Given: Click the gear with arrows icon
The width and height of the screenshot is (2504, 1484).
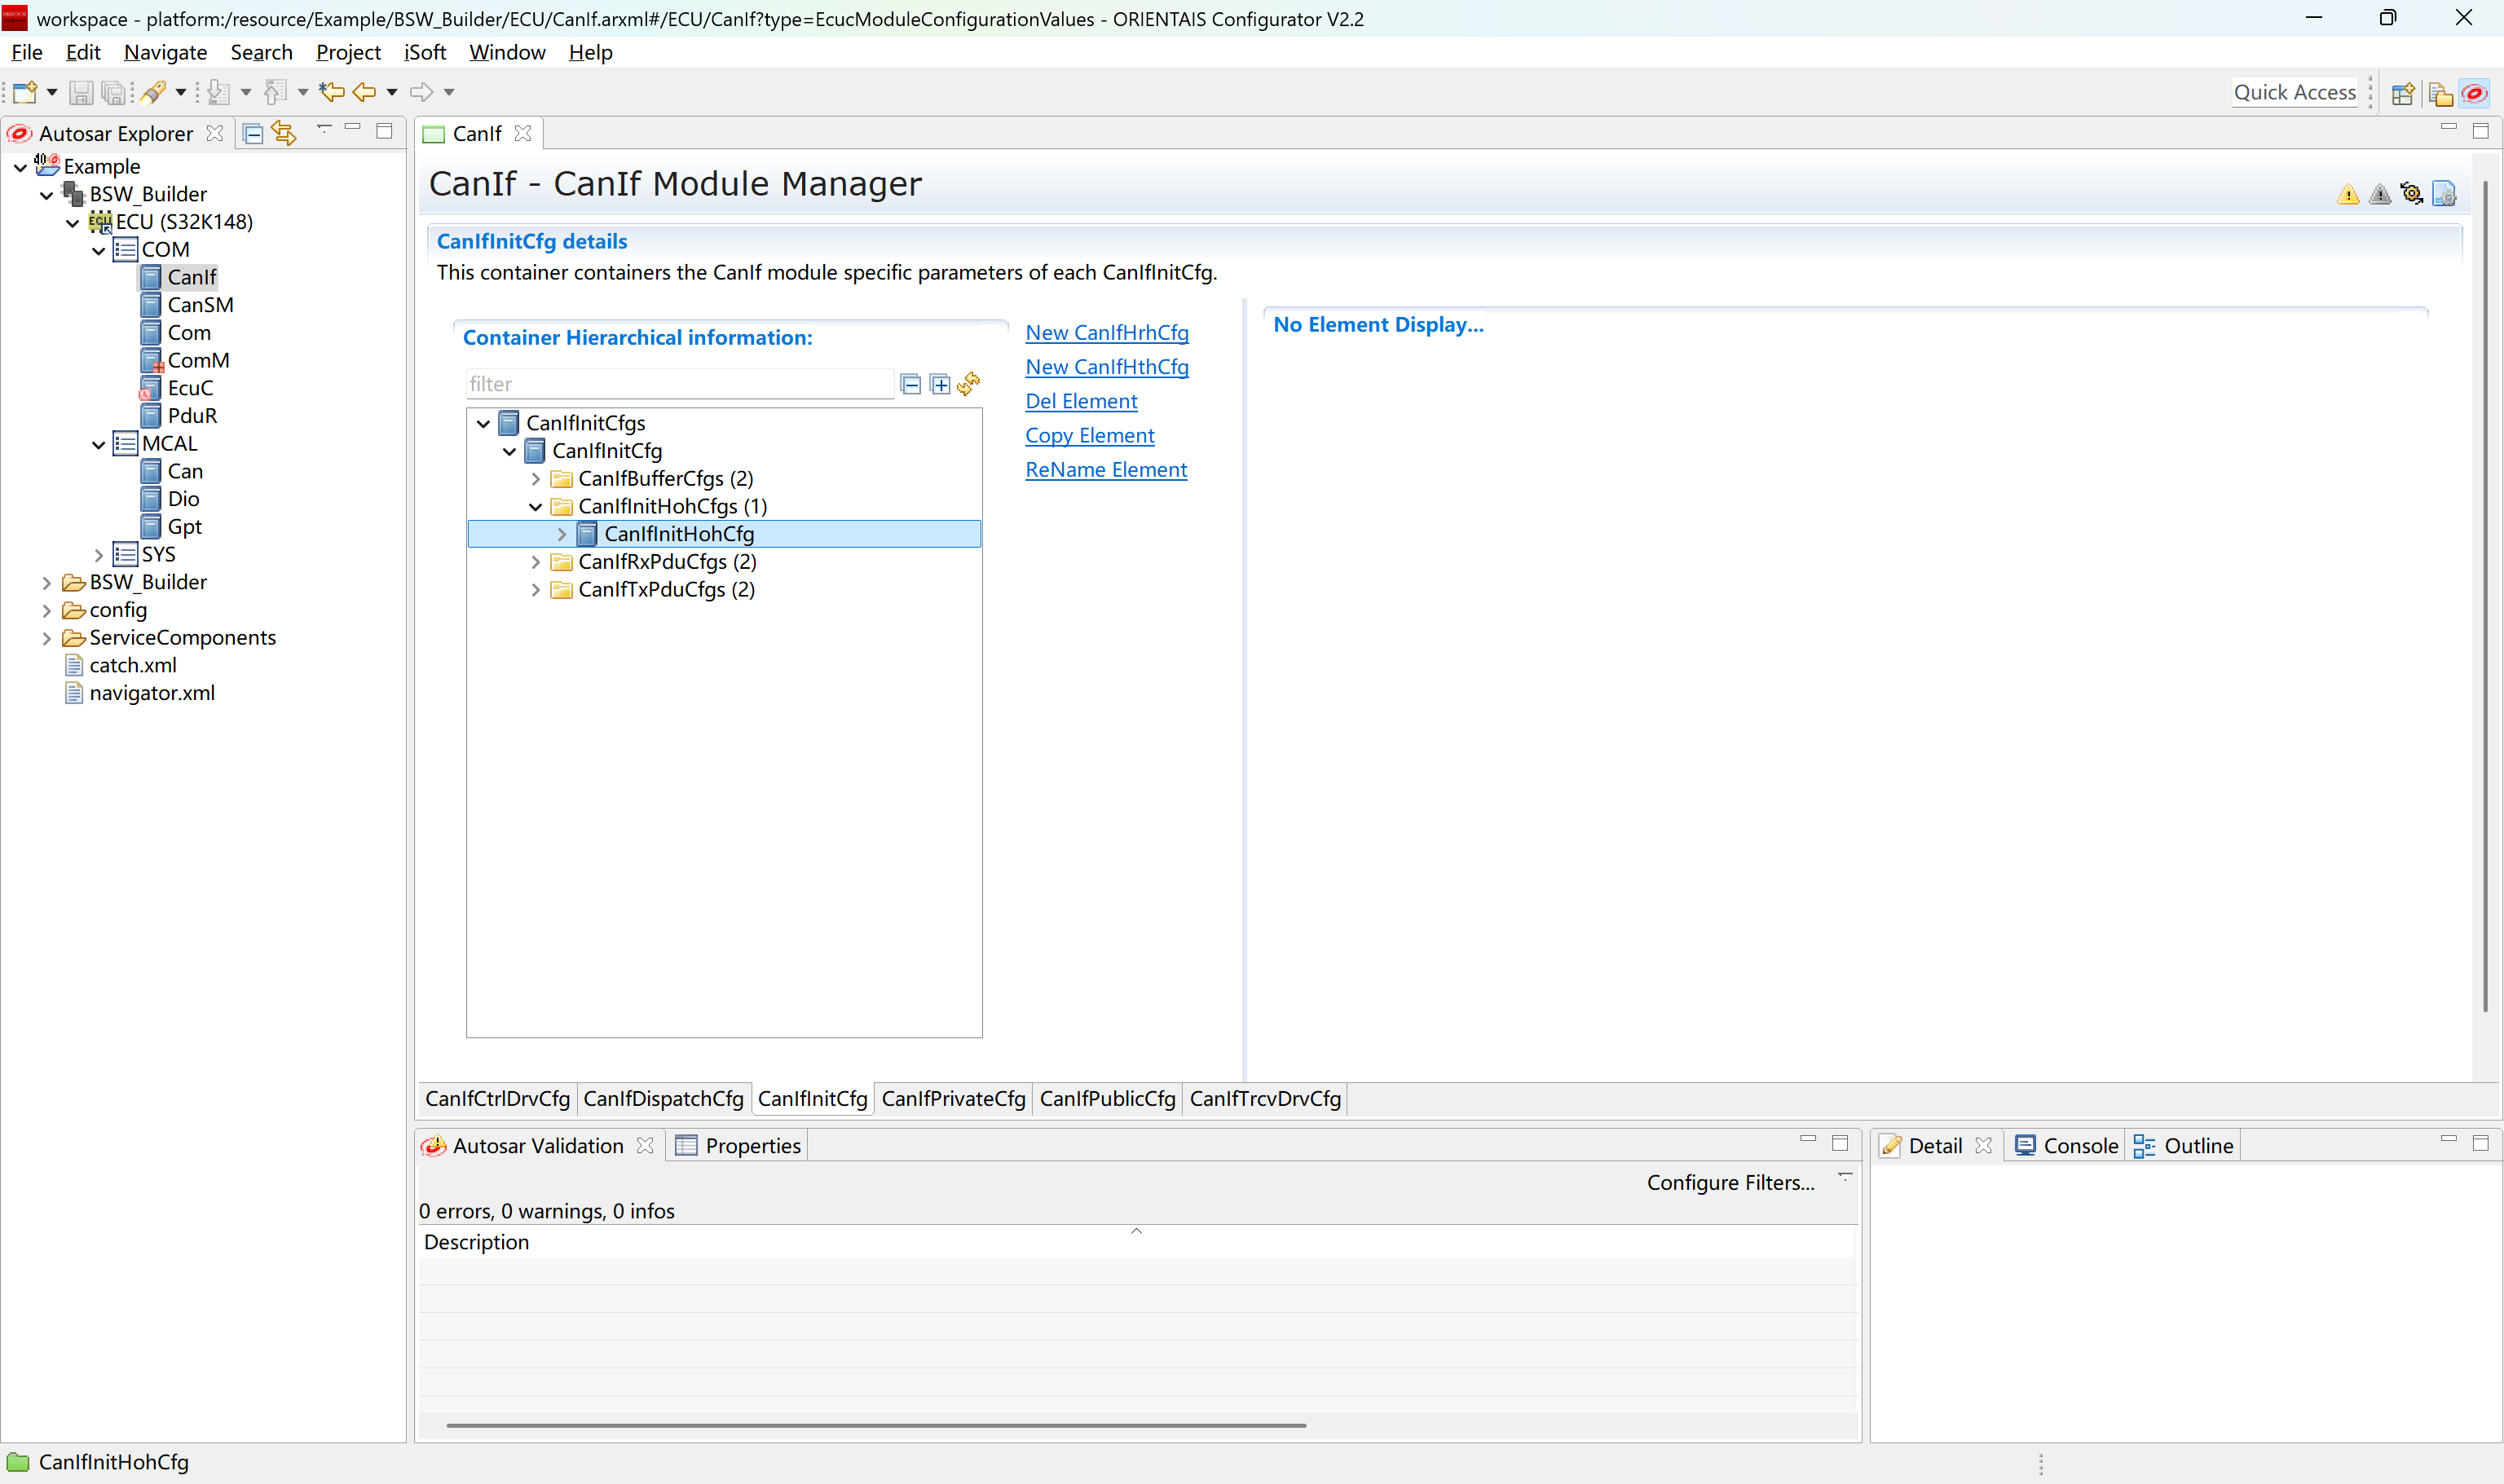Looking at the screenshot, I should pyautogui.click(x=2411, y=194).
